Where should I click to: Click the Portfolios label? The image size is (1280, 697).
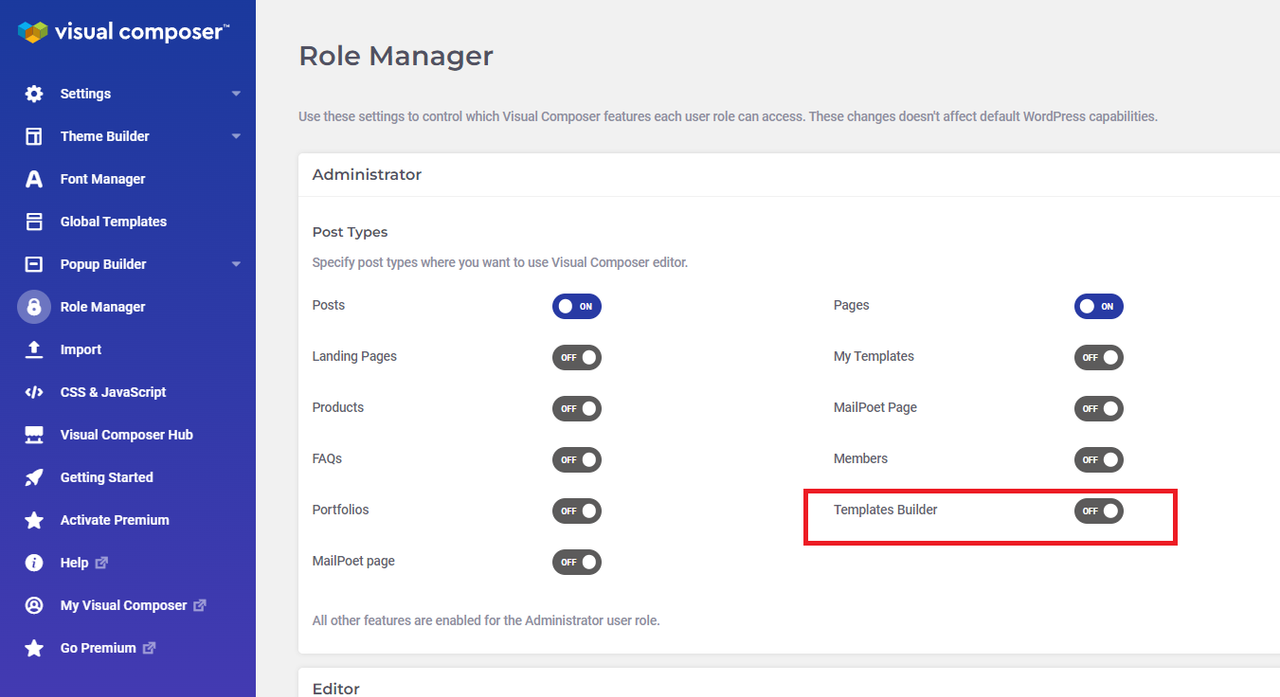(x=340, y=510)
